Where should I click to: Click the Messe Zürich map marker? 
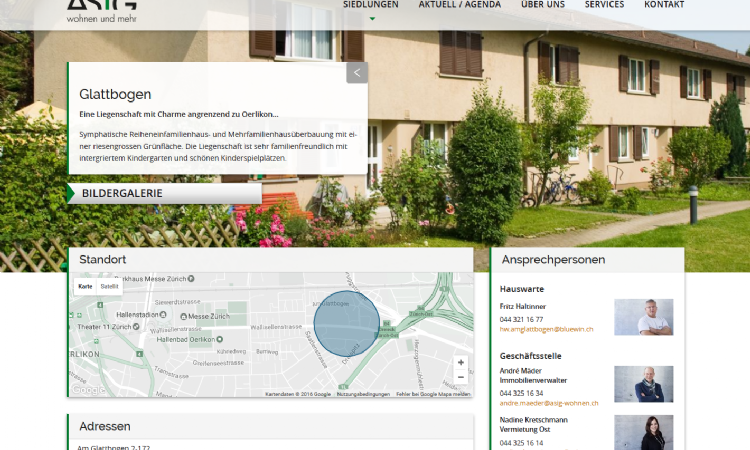tap(193, 316)
